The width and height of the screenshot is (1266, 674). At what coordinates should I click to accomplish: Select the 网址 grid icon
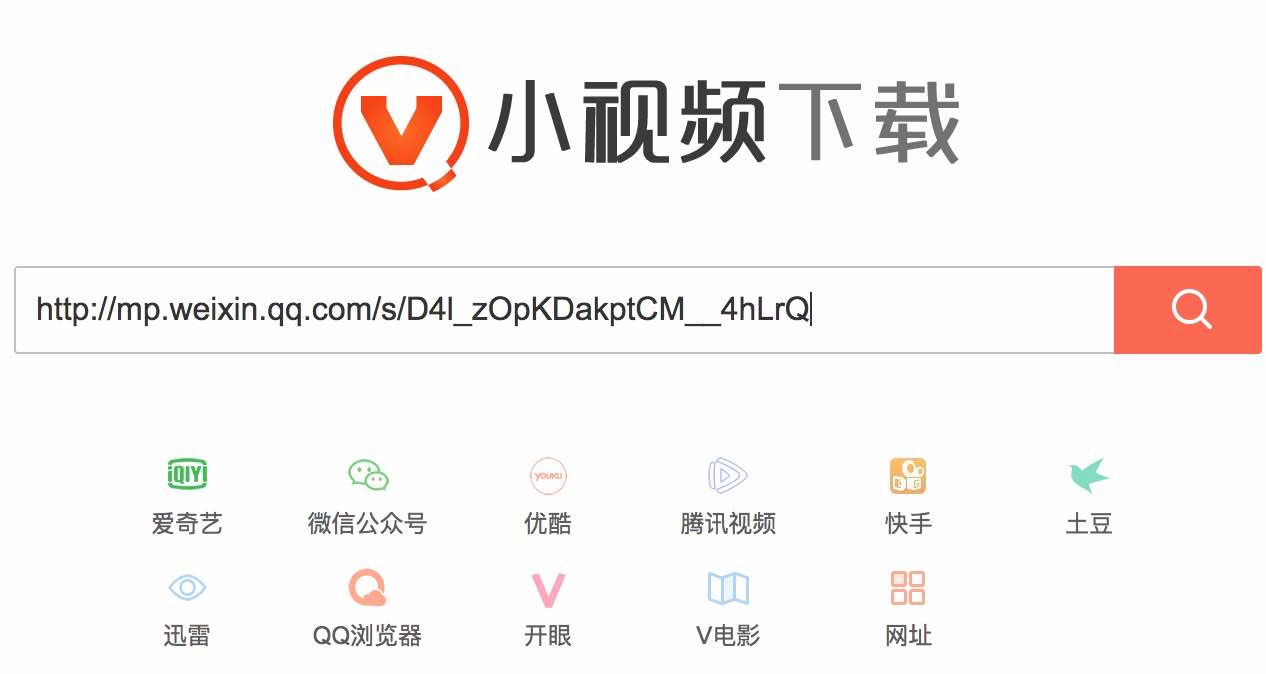(908, 588)
